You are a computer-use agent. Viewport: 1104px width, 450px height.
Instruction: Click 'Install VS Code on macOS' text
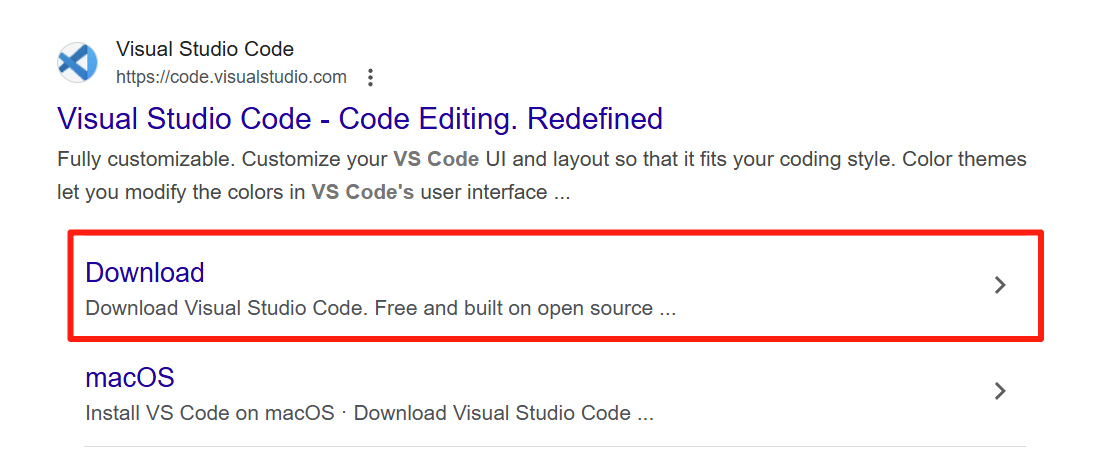pyautogui.click(x=210, y=413)
